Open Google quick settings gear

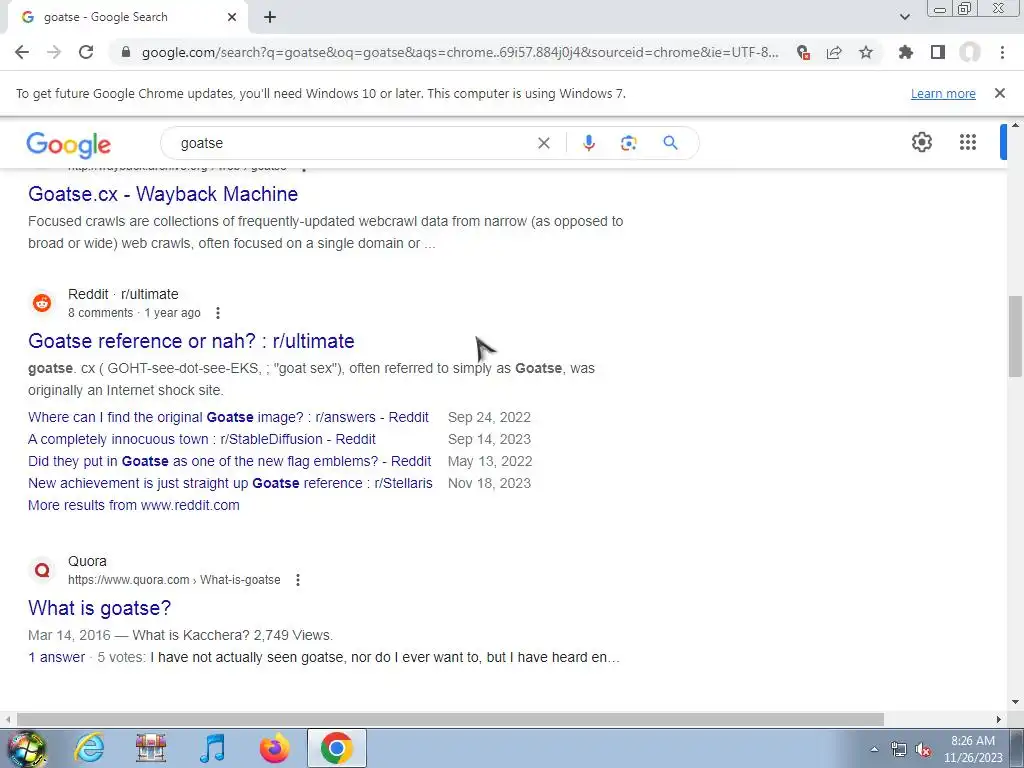pos(921,142)
